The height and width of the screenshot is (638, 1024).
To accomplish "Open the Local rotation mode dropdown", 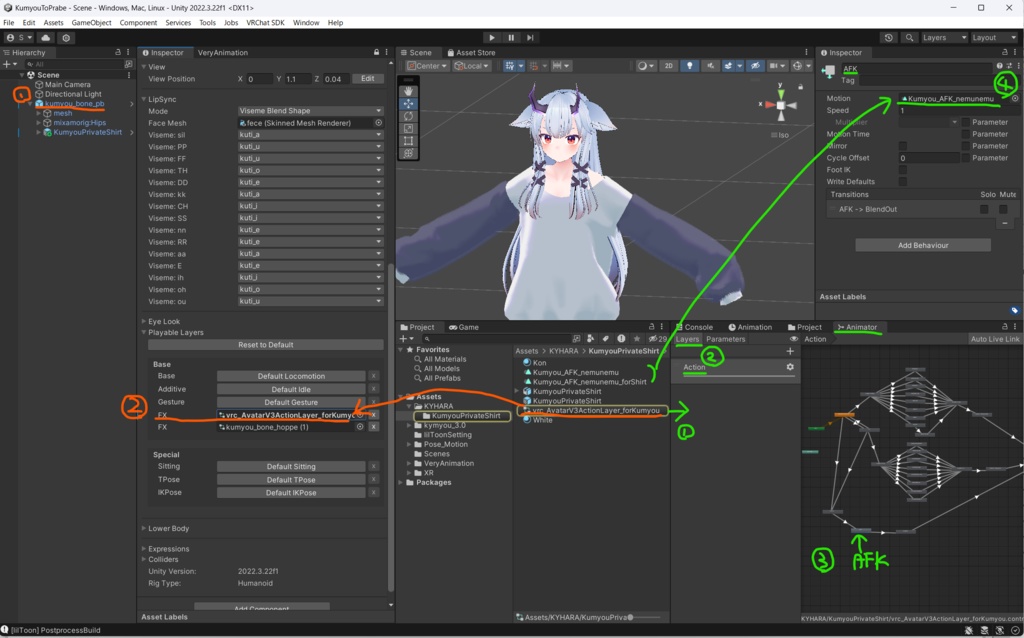I will [472, 66].
